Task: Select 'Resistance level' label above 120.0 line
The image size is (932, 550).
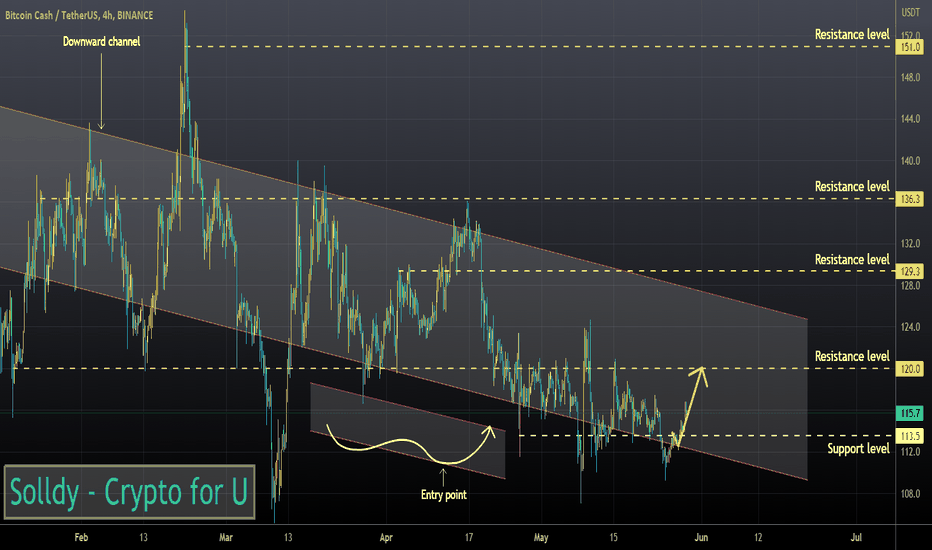Action: [x=852, y=356]
